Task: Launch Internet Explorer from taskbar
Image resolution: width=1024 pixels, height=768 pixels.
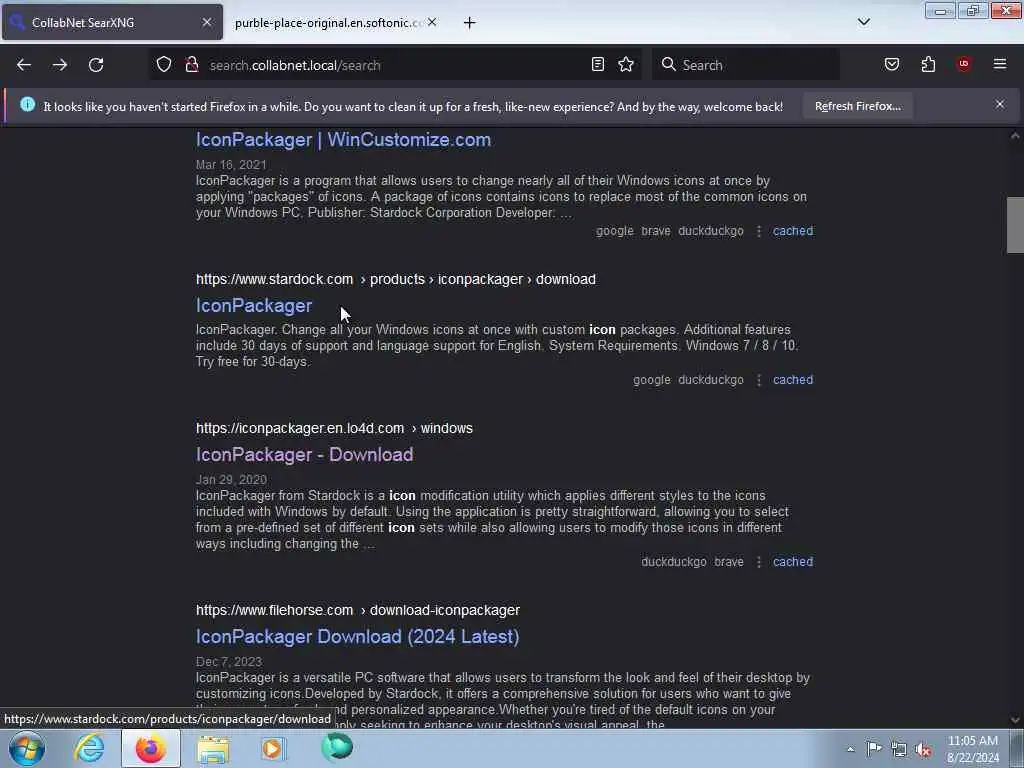Action: pos(89,748)
